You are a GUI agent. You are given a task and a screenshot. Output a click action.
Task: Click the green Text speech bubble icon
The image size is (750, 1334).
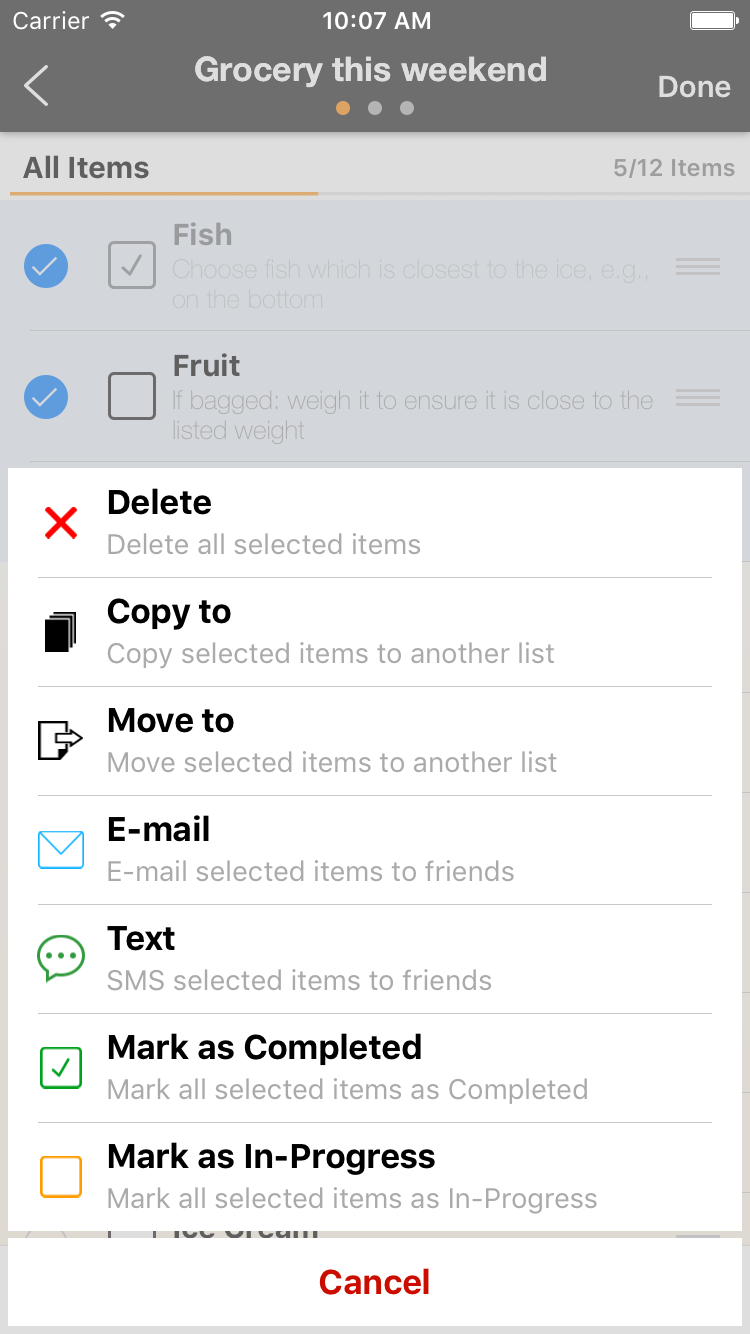[x=61, y=958]
